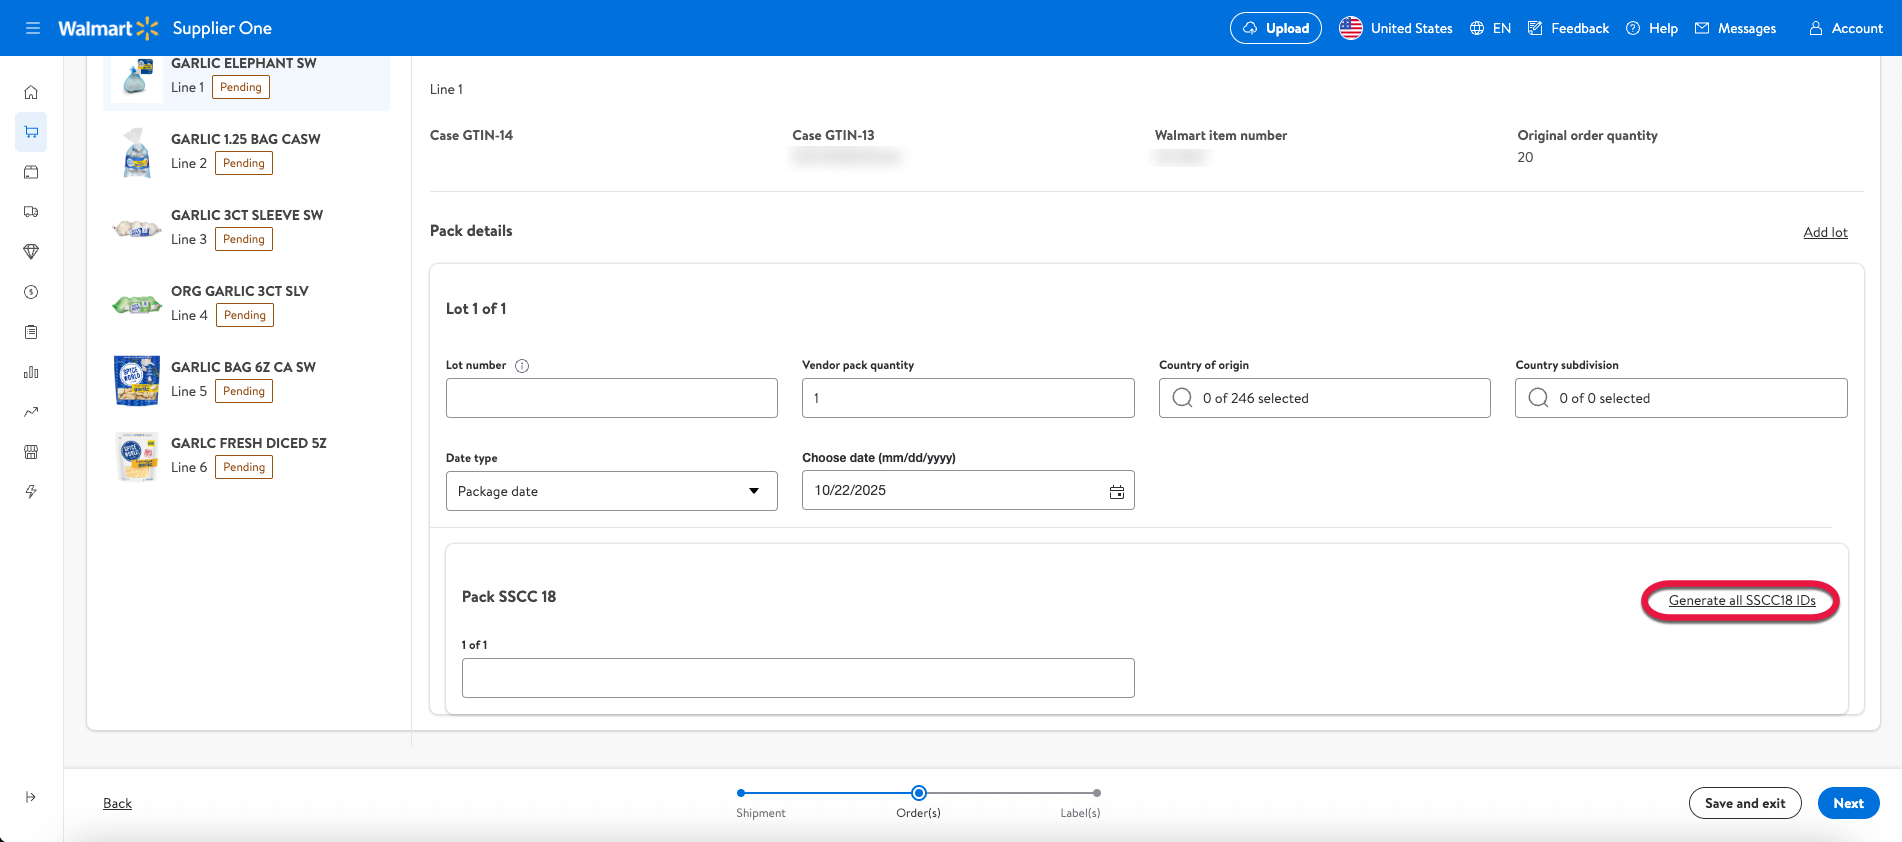Image resolution: width=1902 pixels, height=842 pixels.
Task: Open the dollar coin sidebar icon
Action: coord(31,292)
